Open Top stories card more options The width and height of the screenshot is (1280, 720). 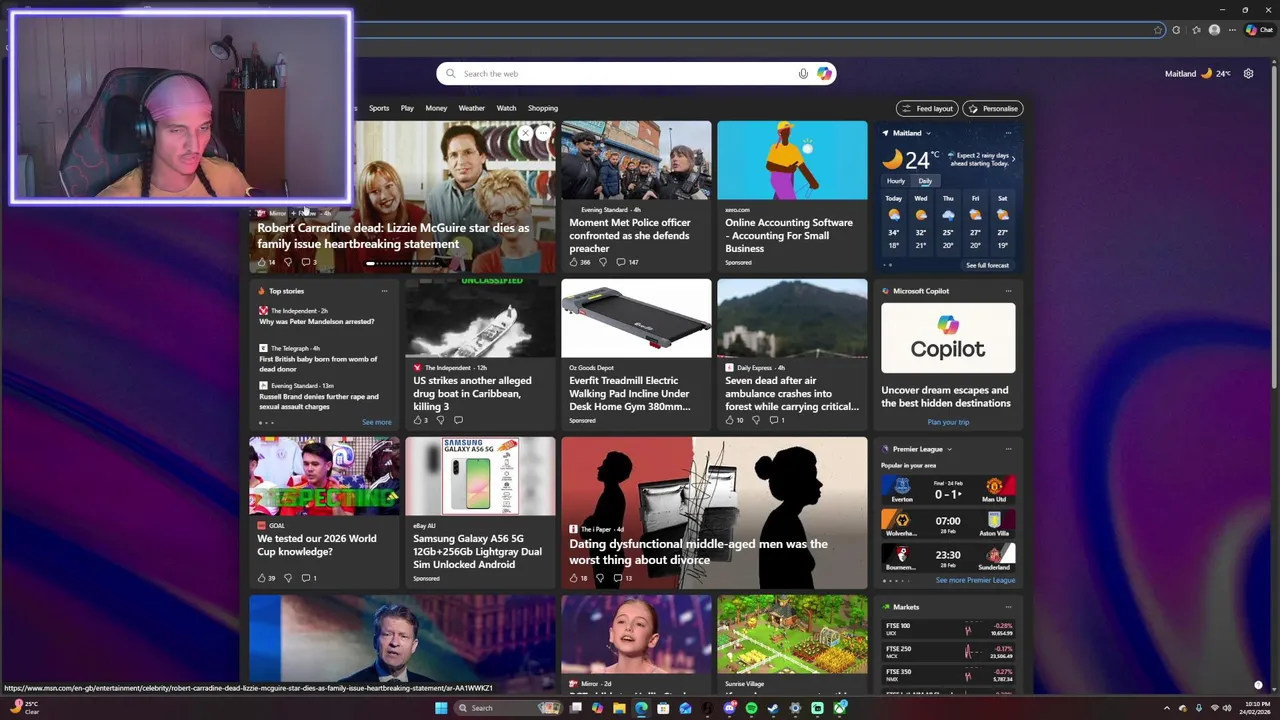click(x=384, y=291)
